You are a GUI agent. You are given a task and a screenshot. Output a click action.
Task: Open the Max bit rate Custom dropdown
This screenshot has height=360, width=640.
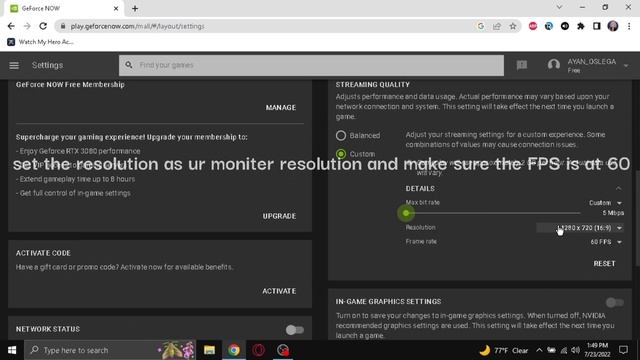[605, 203]
